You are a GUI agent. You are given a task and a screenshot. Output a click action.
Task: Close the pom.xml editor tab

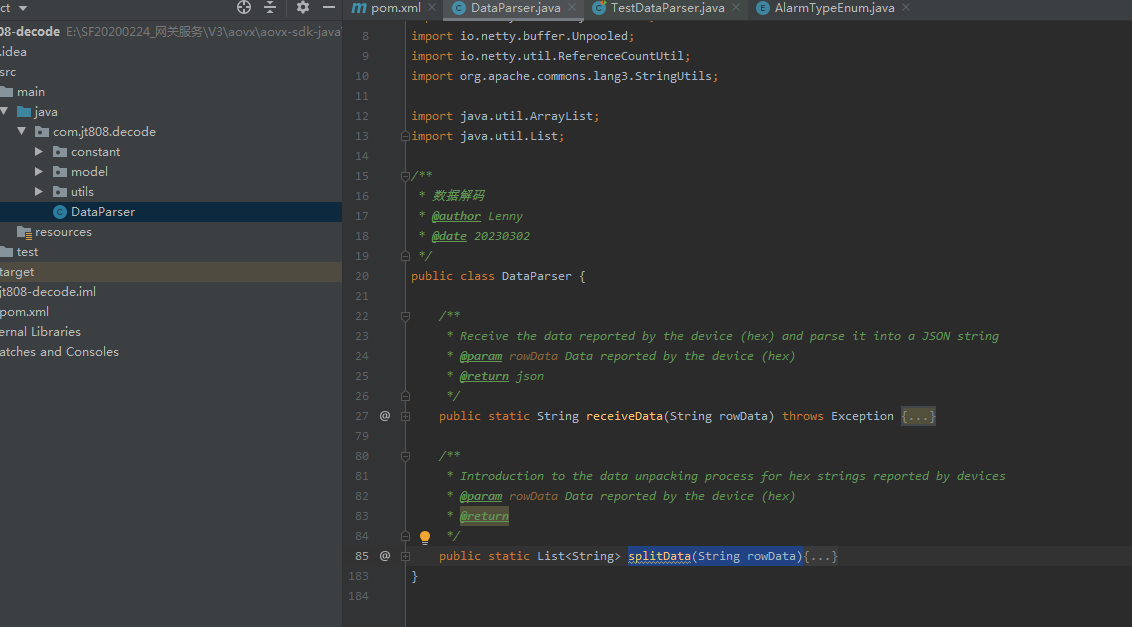click(x=433, y=8)
